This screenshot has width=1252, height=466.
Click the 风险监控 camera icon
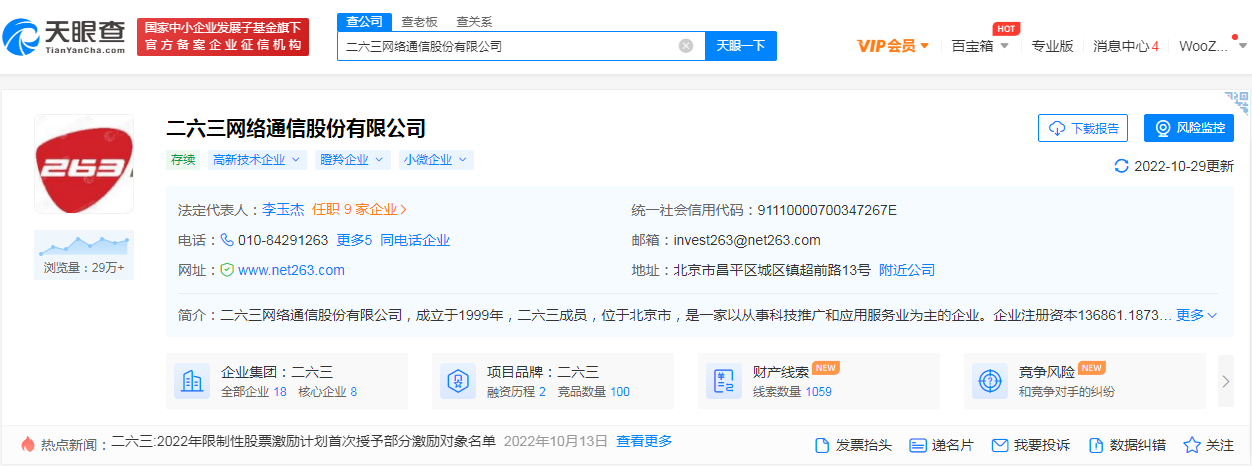[1163, 128]
